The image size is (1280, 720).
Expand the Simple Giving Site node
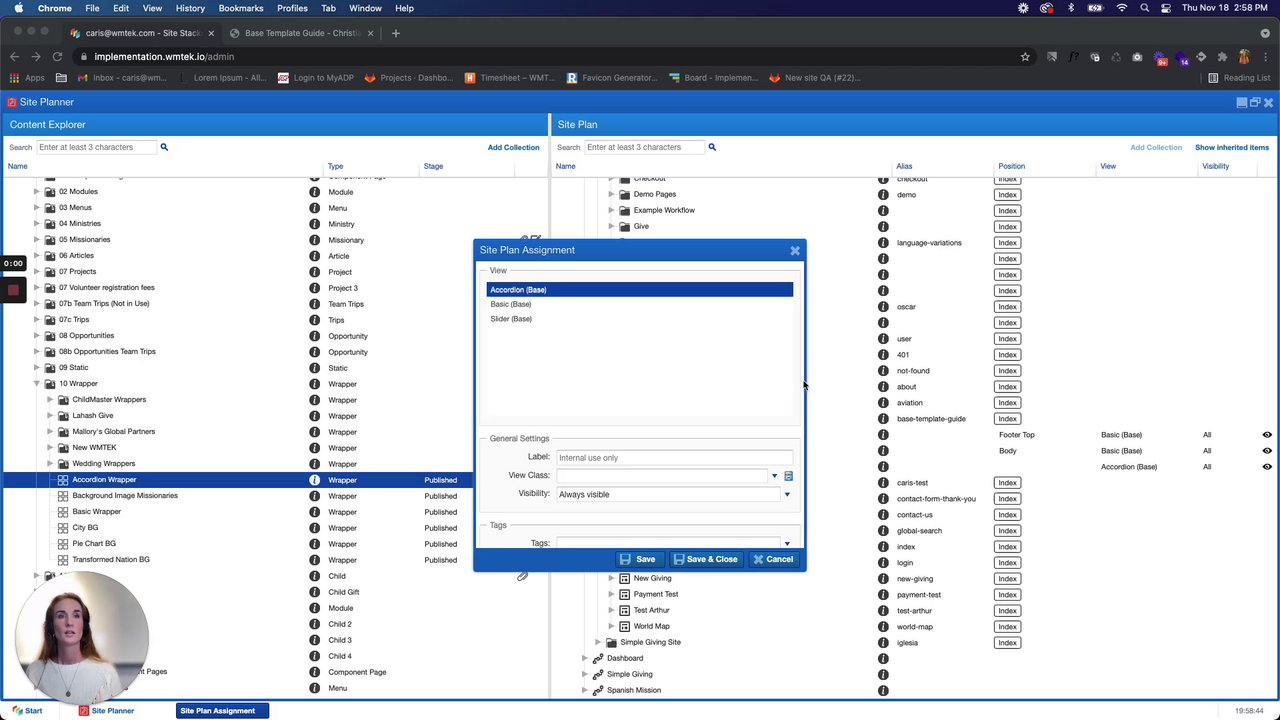pyautogui.click(x=598, y=642)
